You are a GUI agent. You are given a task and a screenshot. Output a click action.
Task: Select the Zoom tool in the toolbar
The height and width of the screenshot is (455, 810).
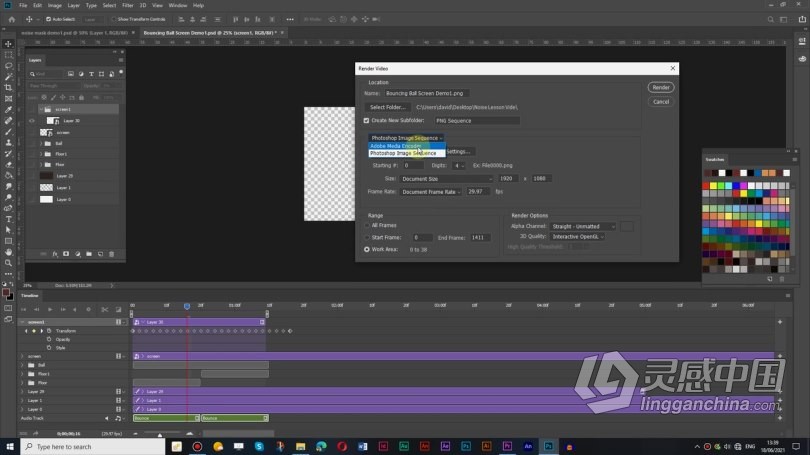point(8,263)
